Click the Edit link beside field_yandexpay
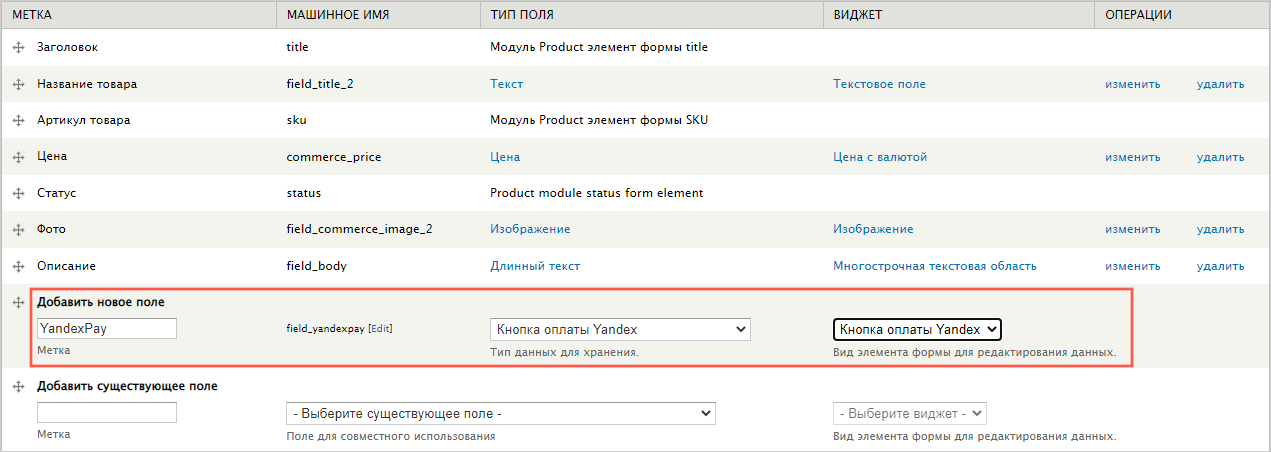 [x=380, y=329]
